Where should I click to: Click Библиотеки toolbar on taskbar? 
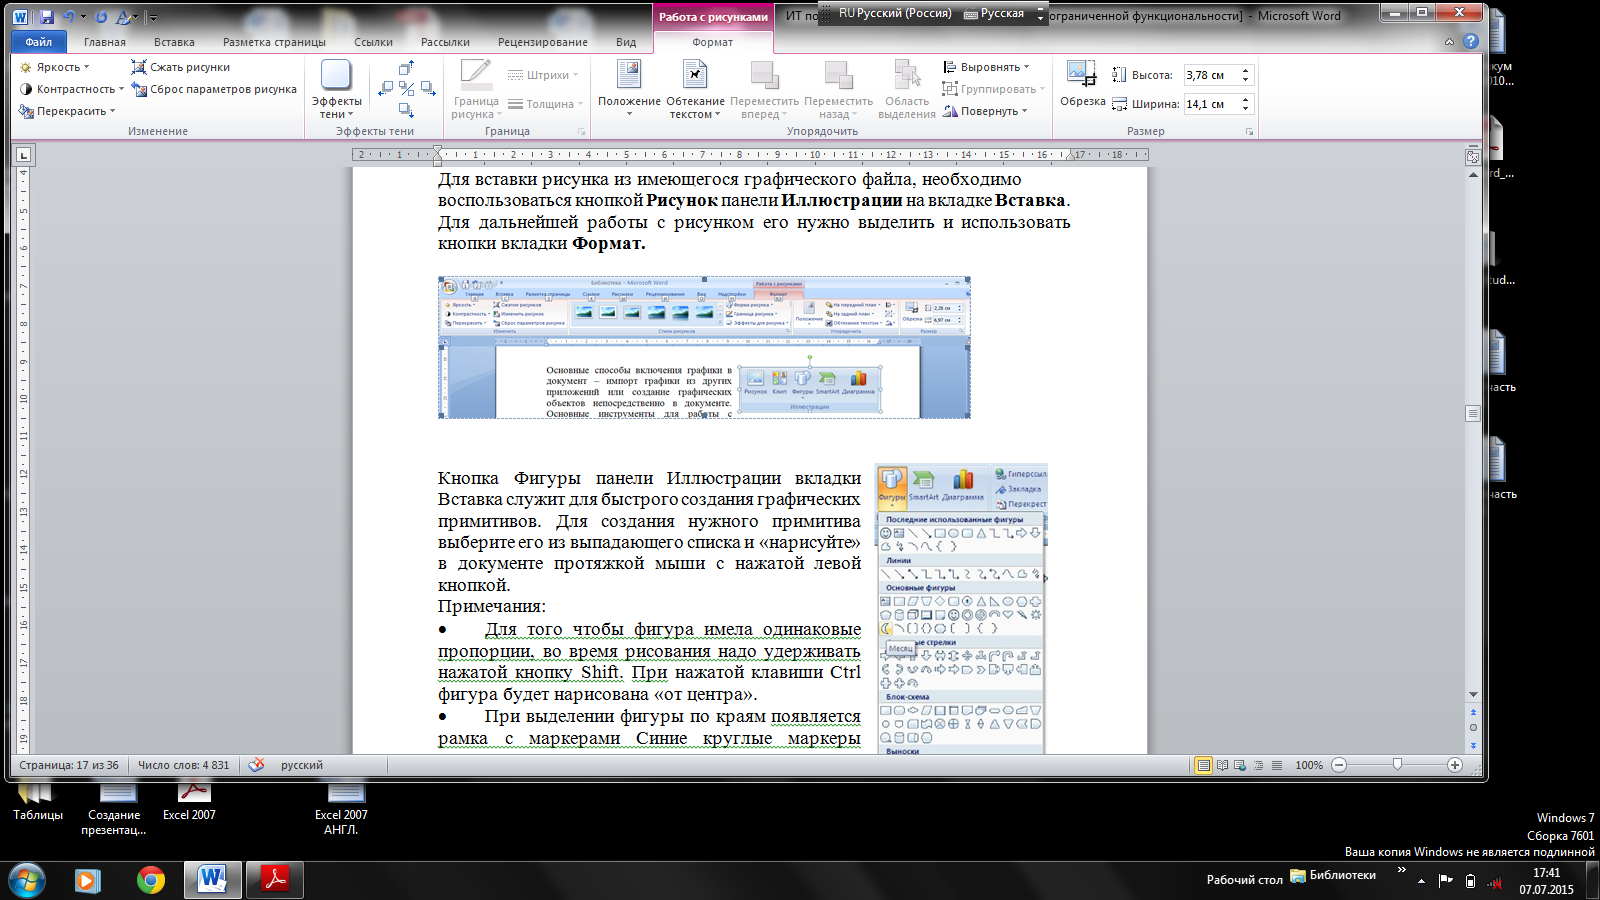click(1333, 875)
